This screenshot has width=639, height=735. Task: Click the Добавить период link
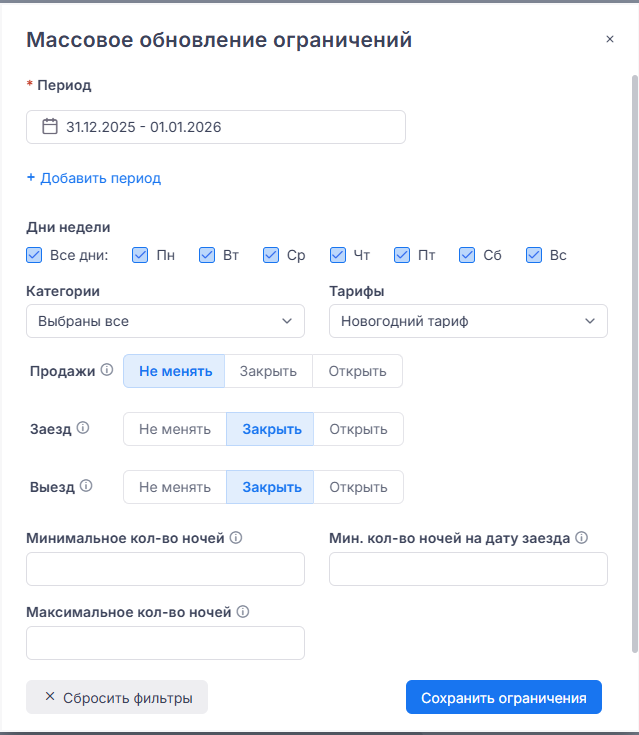coord(94,178)
